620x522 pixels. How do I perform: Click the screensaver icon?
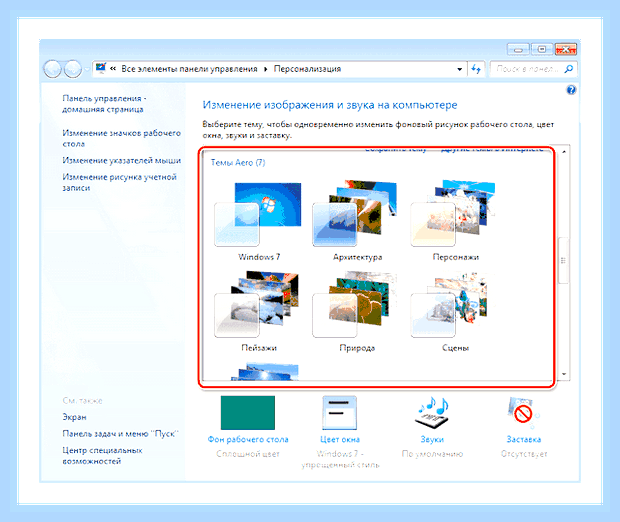click(524, 412)
